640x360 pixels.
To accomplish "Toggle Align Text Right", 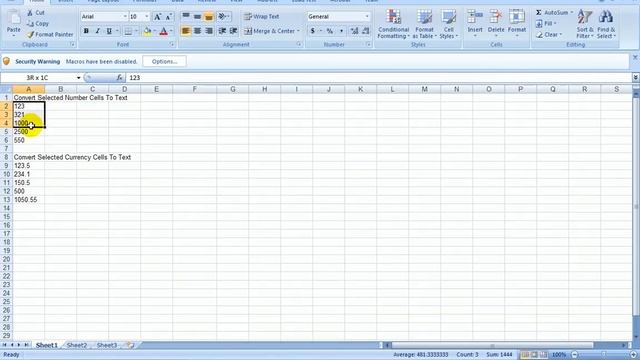I will click(209, 31).
